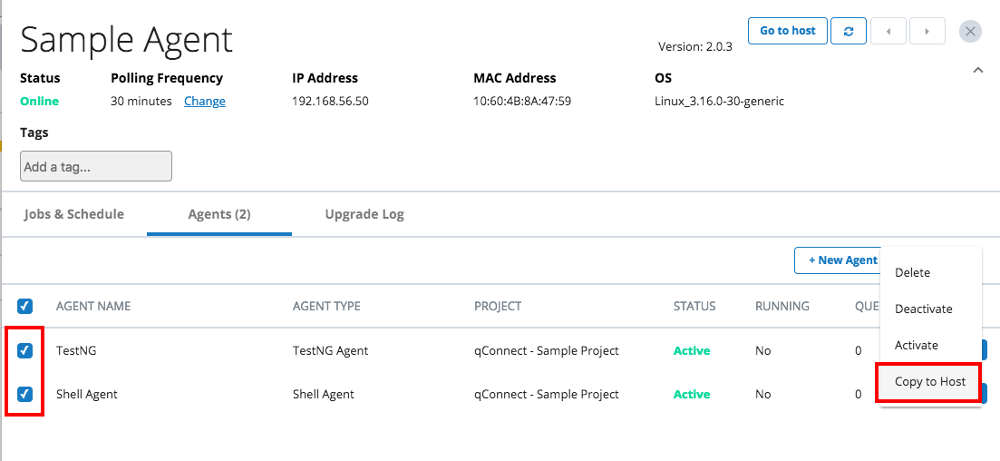Click Copy to Host menu option
The height and width of the screenshot is (461, 1000).
tap(930, 382)
